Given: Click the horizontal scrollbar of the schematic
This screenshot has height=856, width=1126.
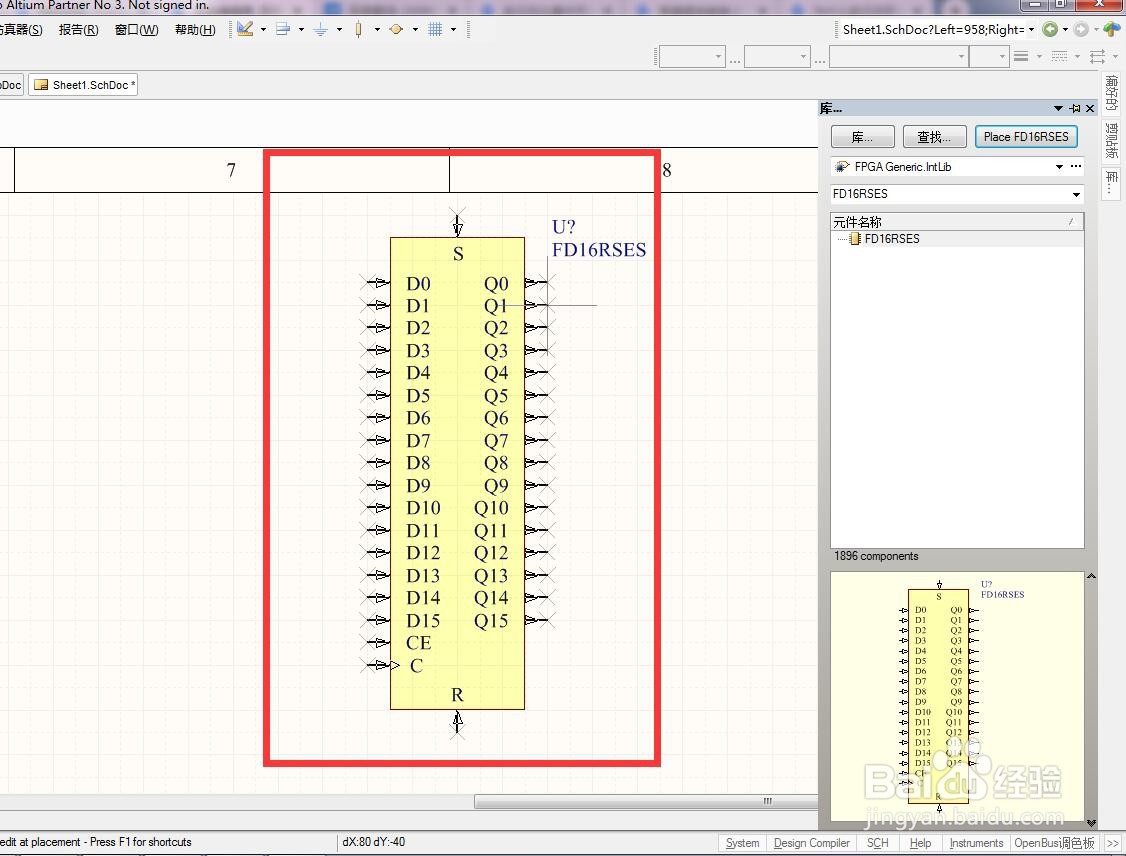Looking at the screenshot, I should [646, 801].
